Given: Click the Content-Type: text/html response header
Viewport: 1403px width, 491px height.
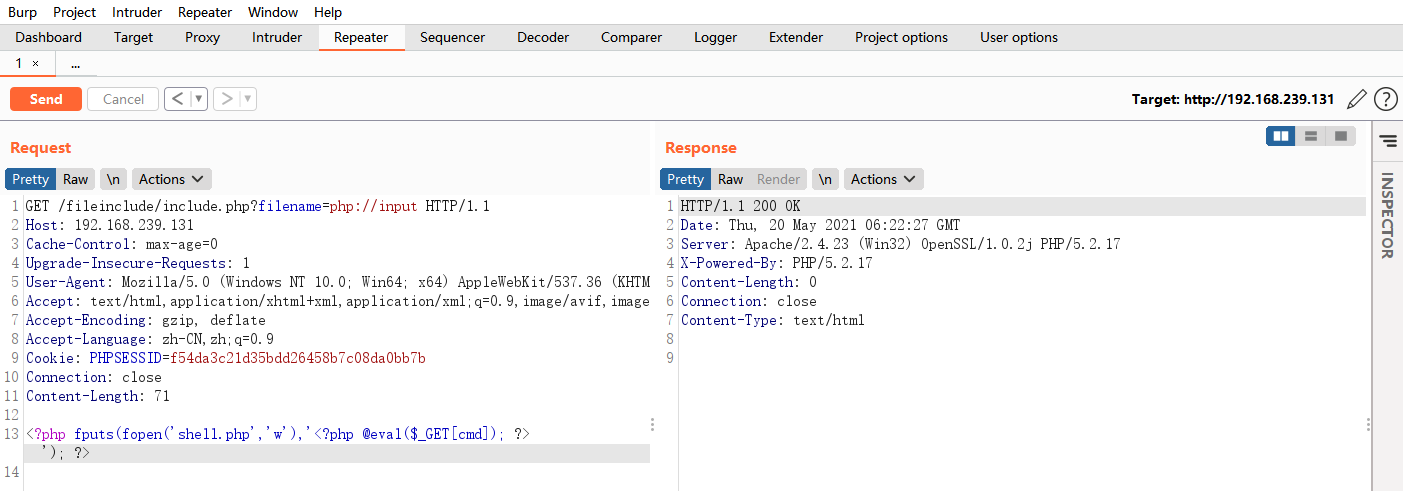Looking at the screenshot, I should [x=773, y=320].
